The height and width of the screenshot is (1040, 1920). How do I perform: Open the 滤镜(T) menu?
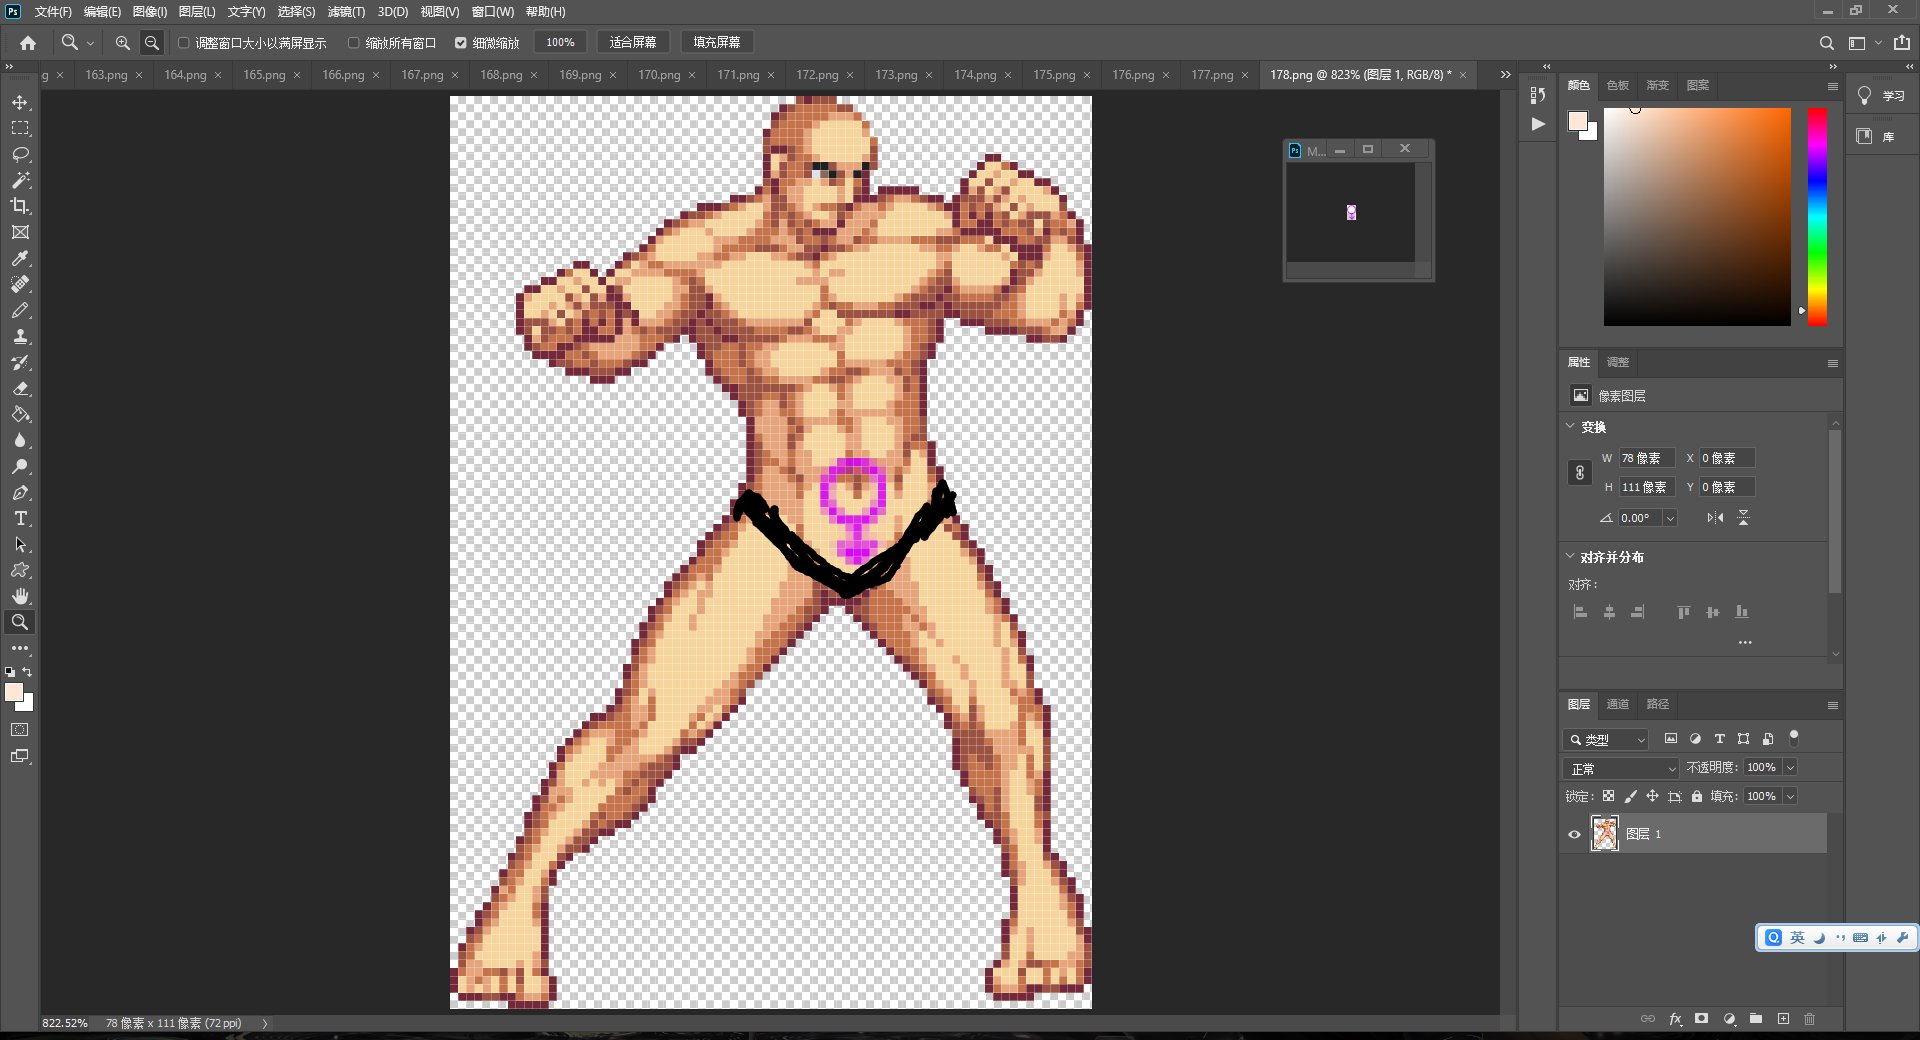point(346,12)
